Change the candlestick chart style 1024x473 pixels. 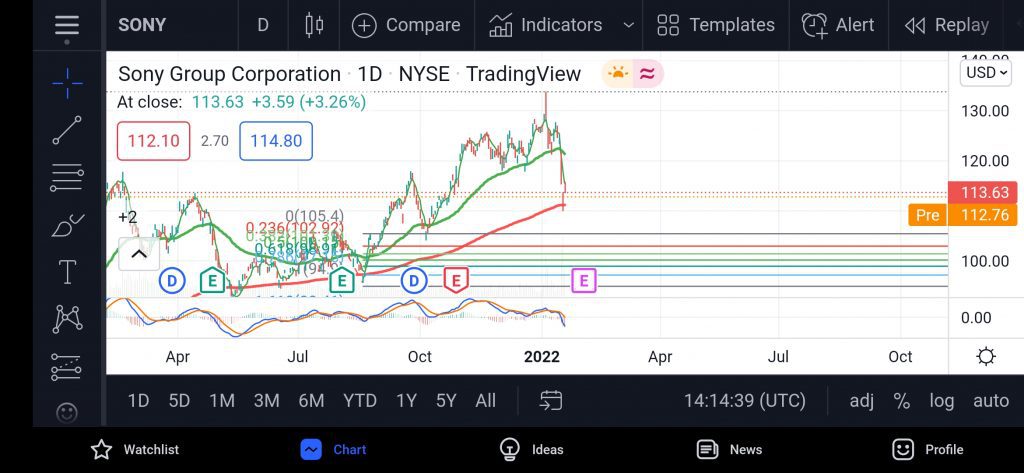(x=314, y=25)
